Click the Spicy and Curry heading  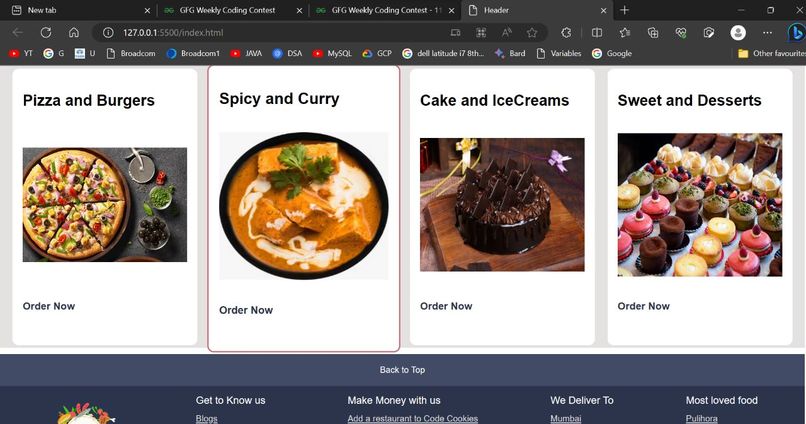click(x=279, y=99)
